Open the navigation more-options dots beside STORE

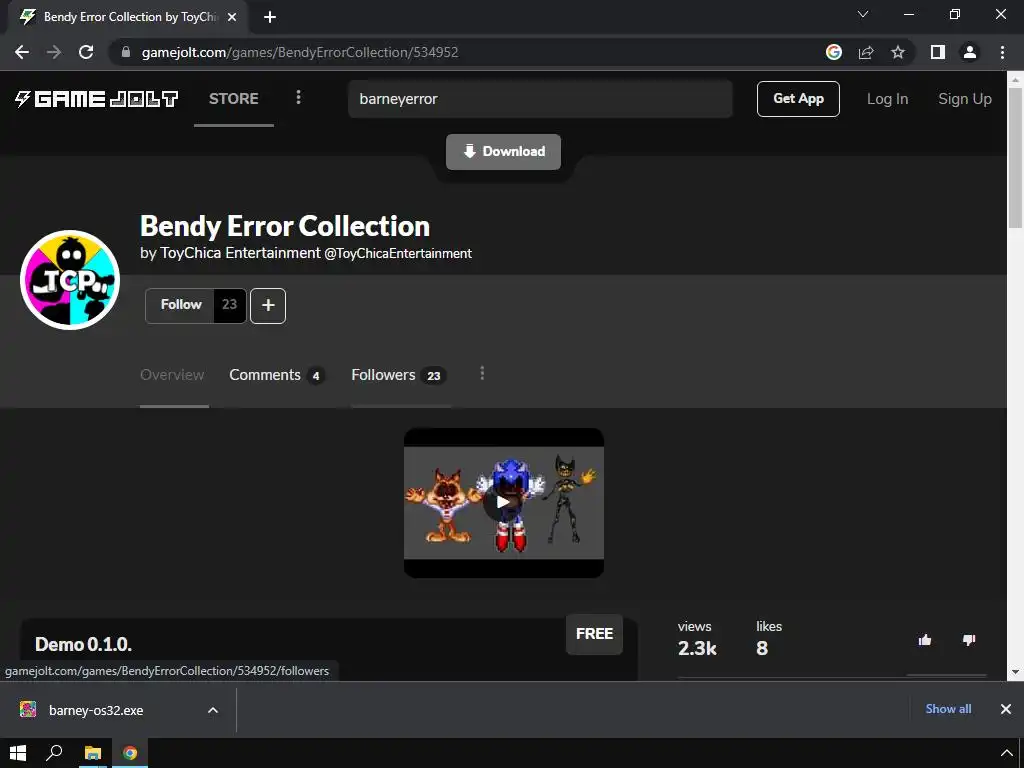point(298,97)
